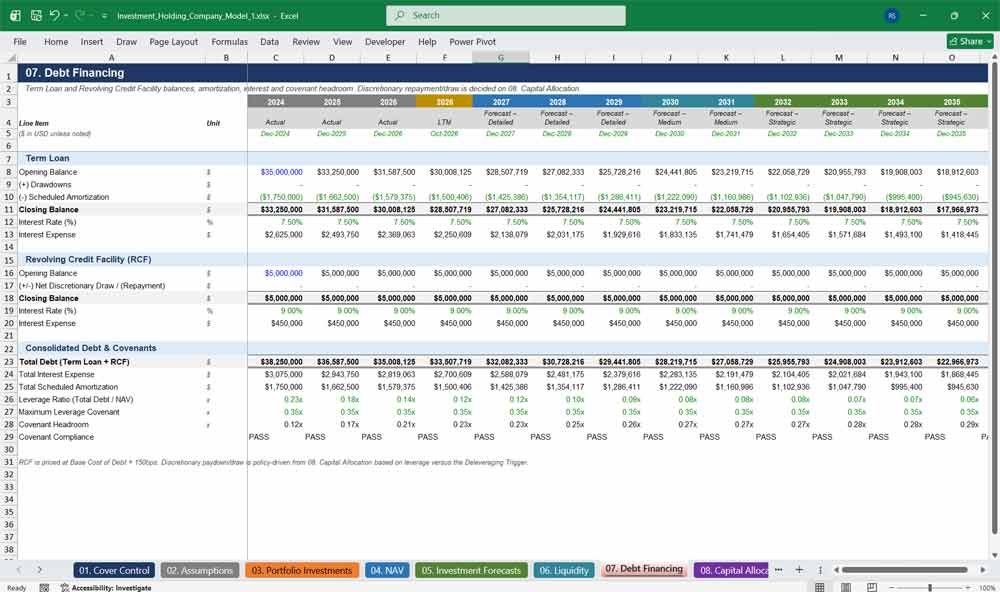Viewport: 1000px width, 592px height.
Task: Select the Covenant Compliance row label
Action: point(56,437)
